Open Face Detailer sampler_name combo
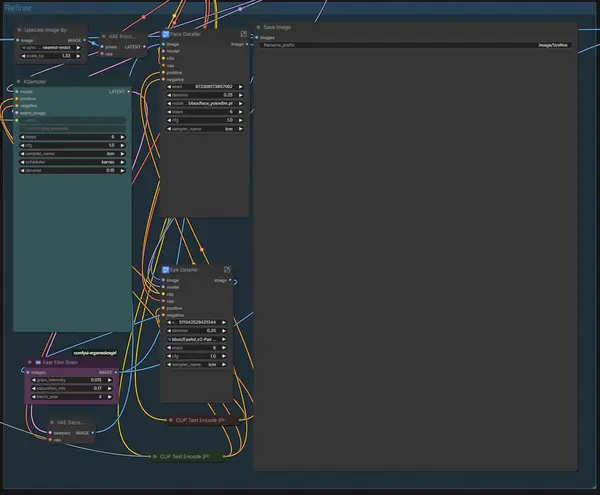The width and height of the screenshot is (600, 495). pos(205,129)
